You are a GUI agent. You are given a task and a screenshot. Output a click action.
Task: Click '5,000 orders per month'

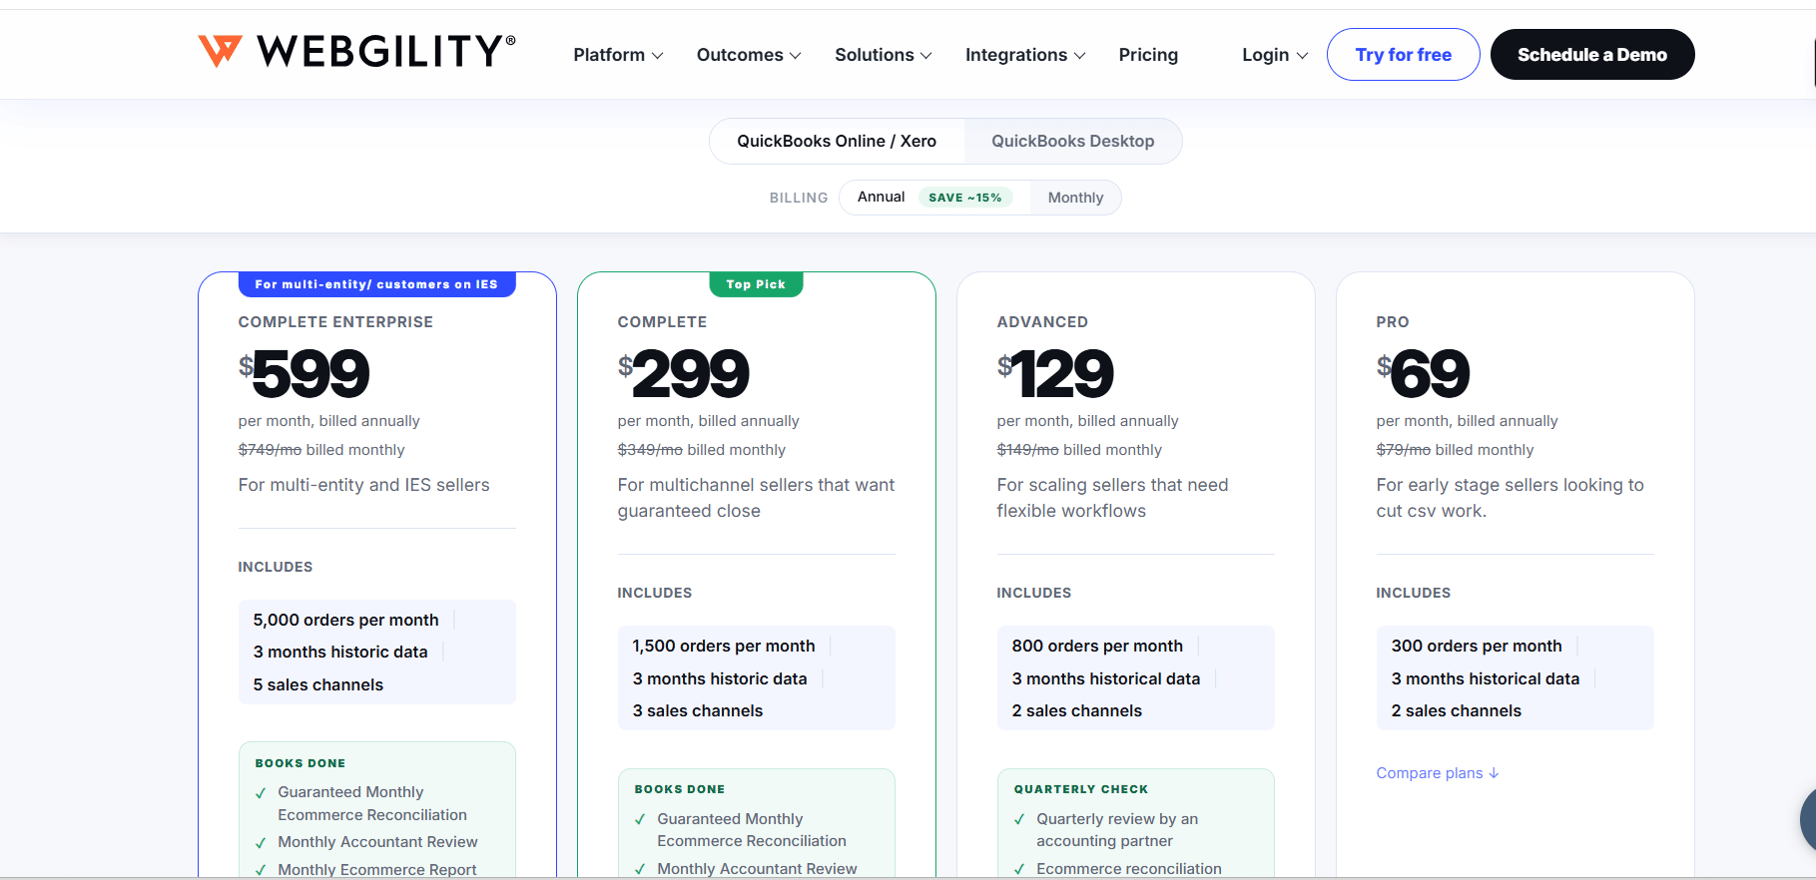coord(346,620)
